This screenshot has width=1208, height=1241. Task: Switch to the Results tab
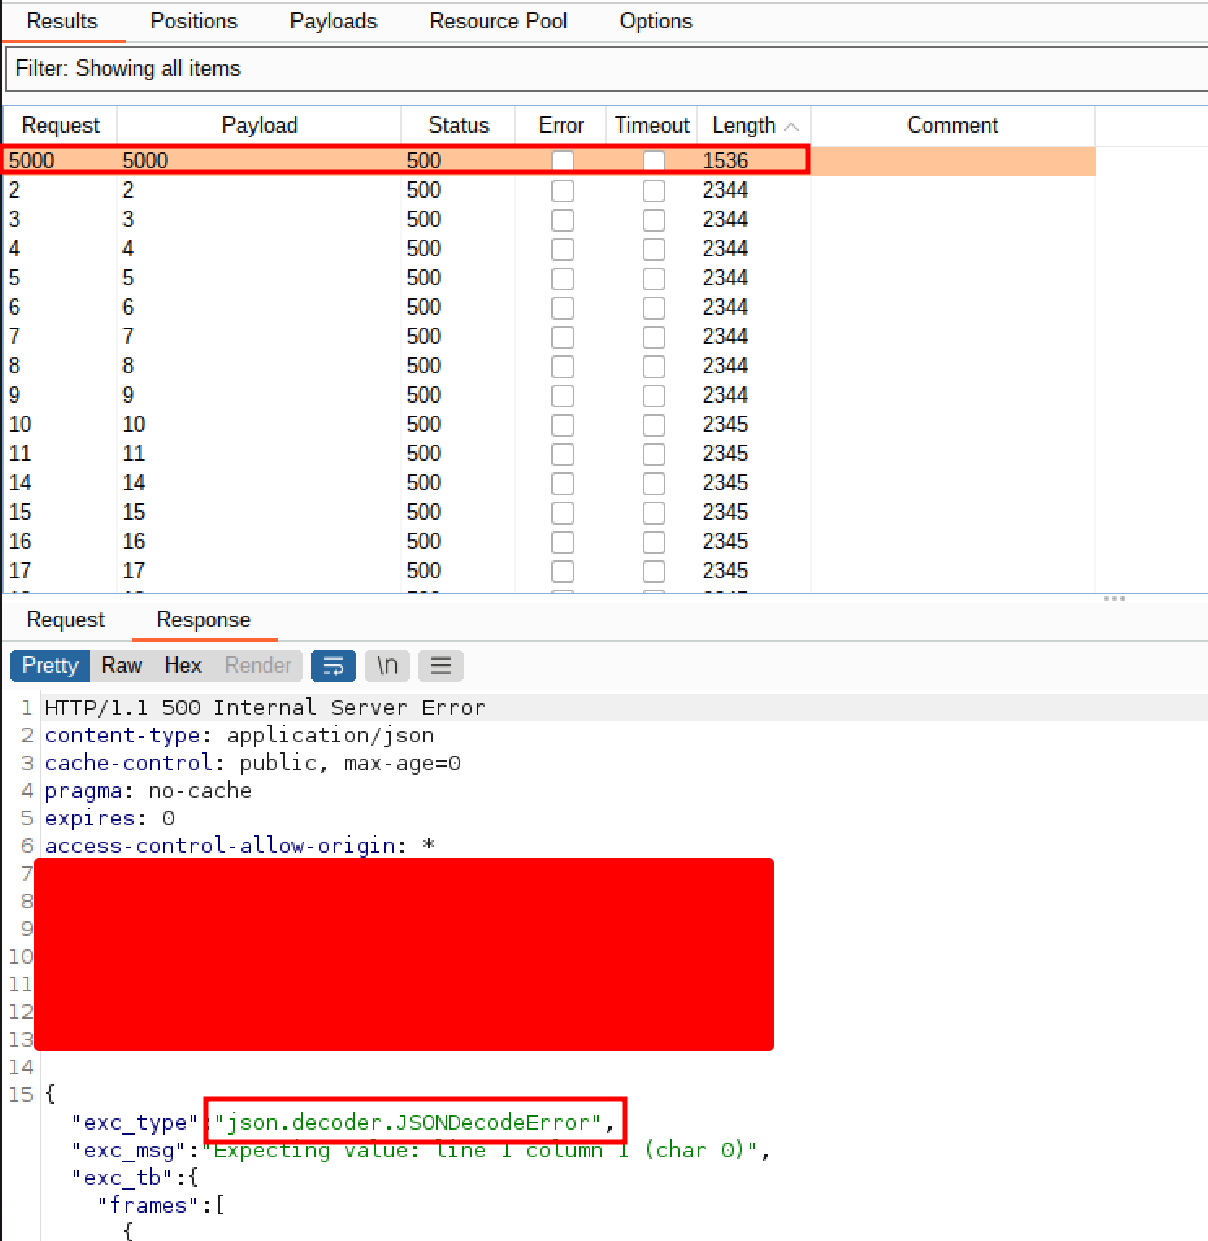tap(62, 21)
